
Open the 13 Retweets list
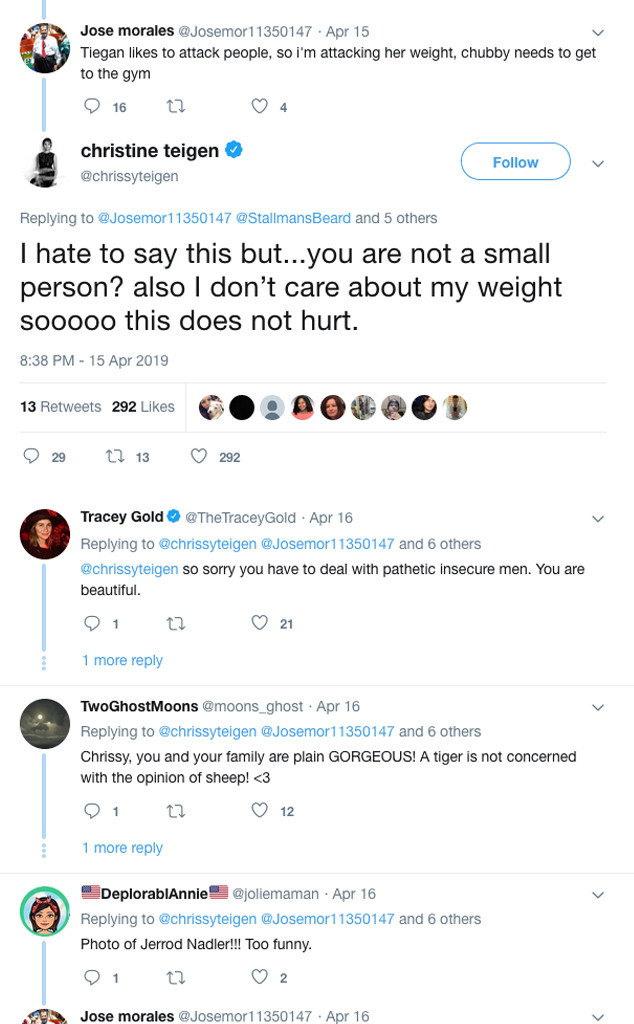(60, 407)
